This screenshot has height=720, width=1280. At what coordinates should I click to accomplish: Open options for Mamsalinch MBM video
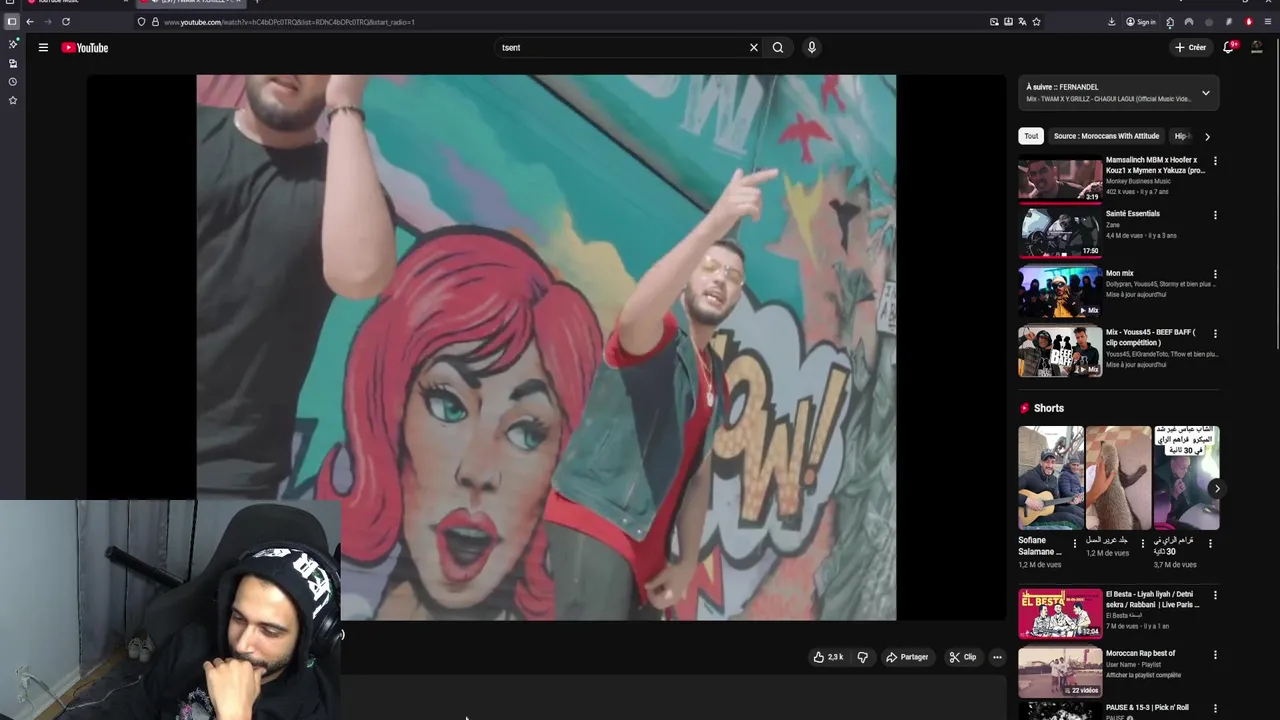(1215, 160)
